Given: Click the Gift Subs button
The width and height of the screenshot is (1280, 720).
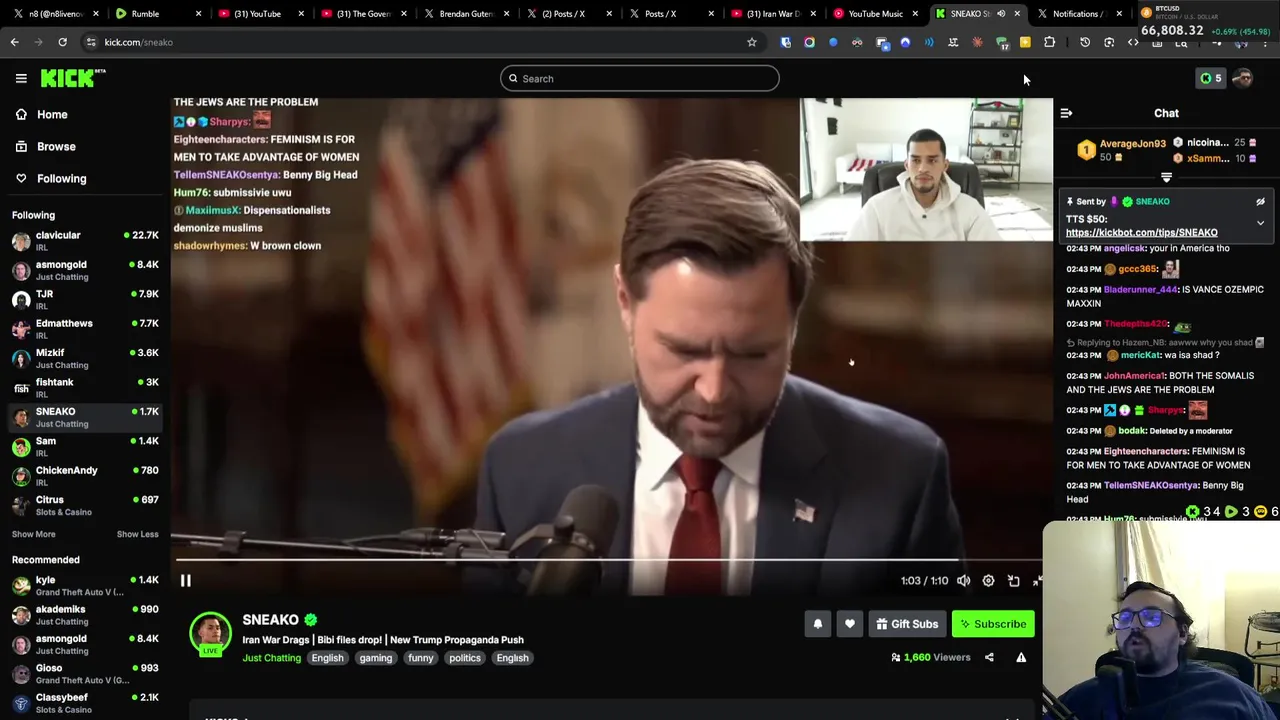Looking at the screenshot, I should pos(907,624).
